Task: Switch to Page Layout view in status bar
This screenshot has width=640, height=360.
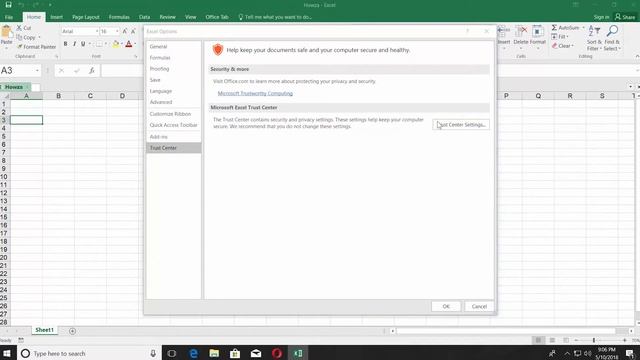Action: pyautogui.click(x=552, y=340)
